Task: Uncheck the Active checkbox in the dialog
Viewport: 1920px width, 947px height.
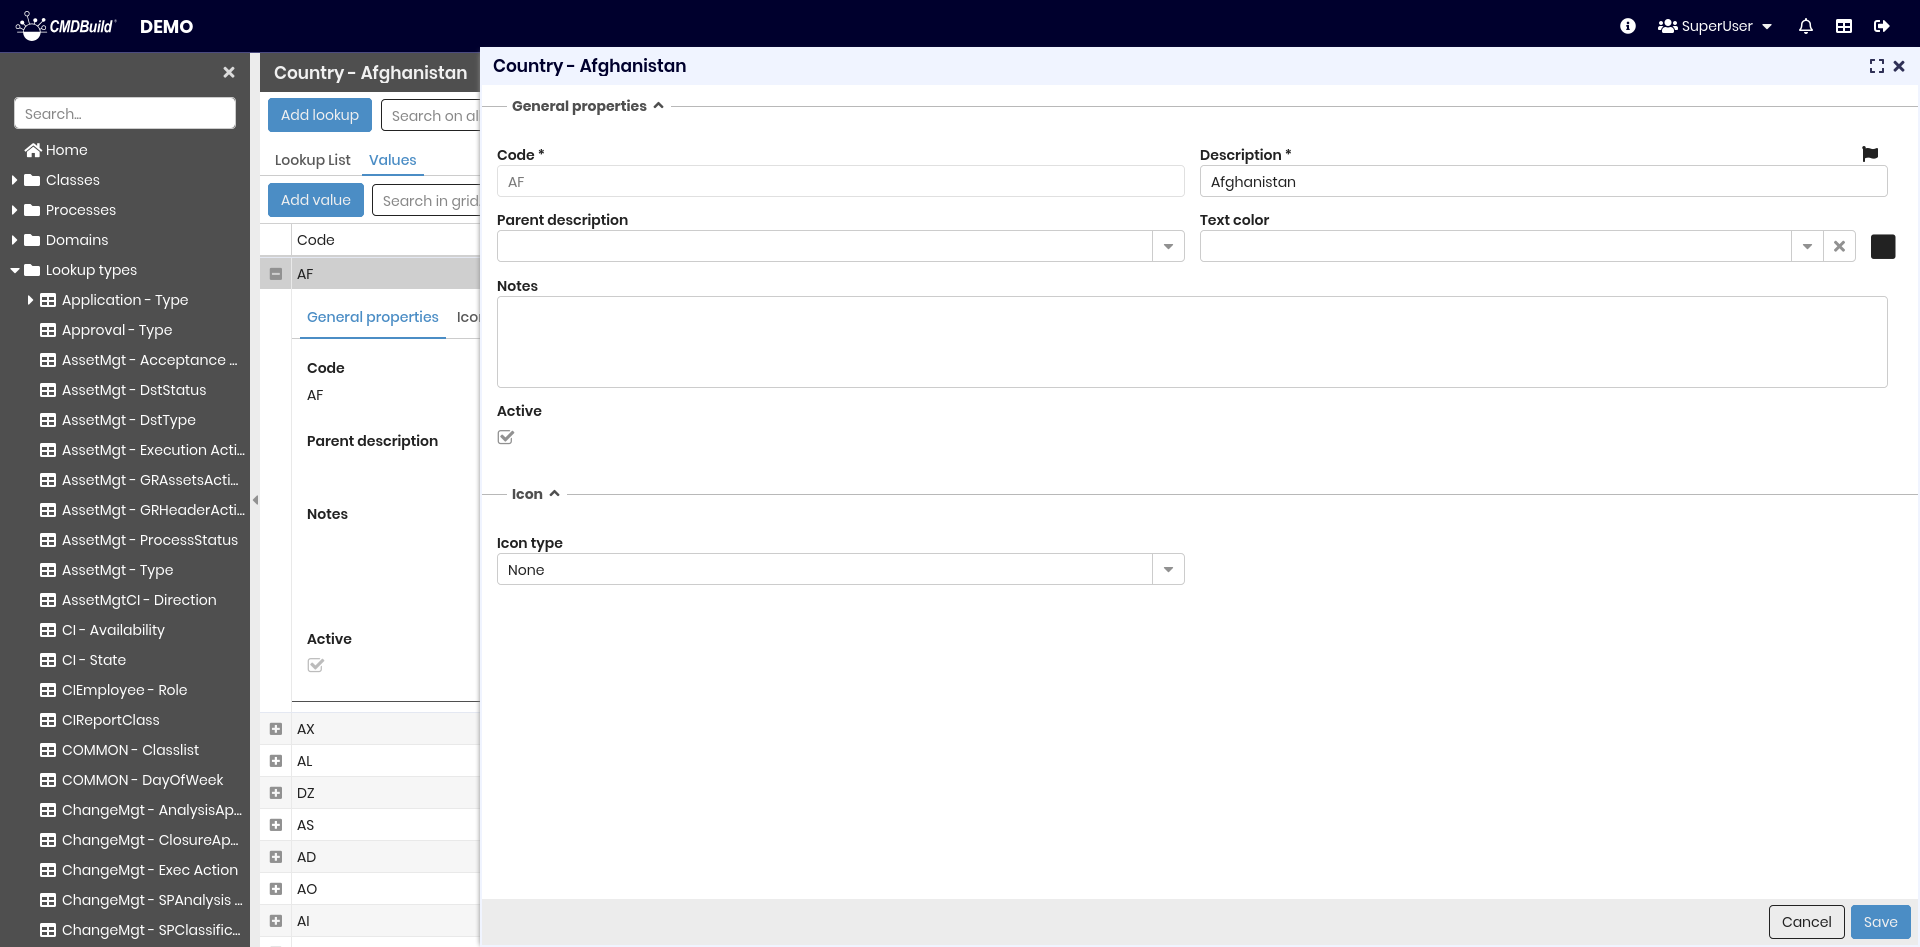Action: [x=505, y=437]
